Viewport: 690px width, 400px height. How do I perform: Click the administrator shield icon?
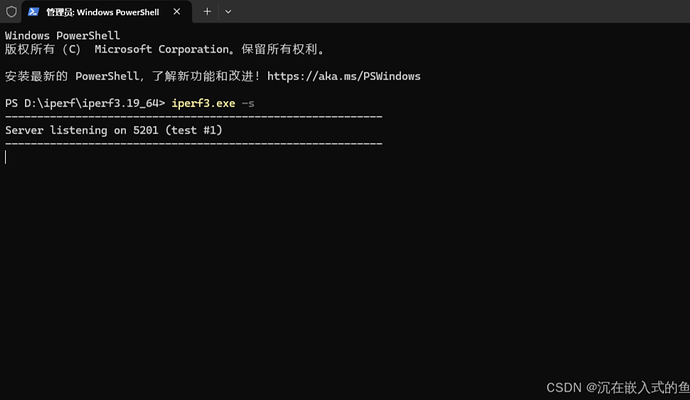(x=12, y=11)
